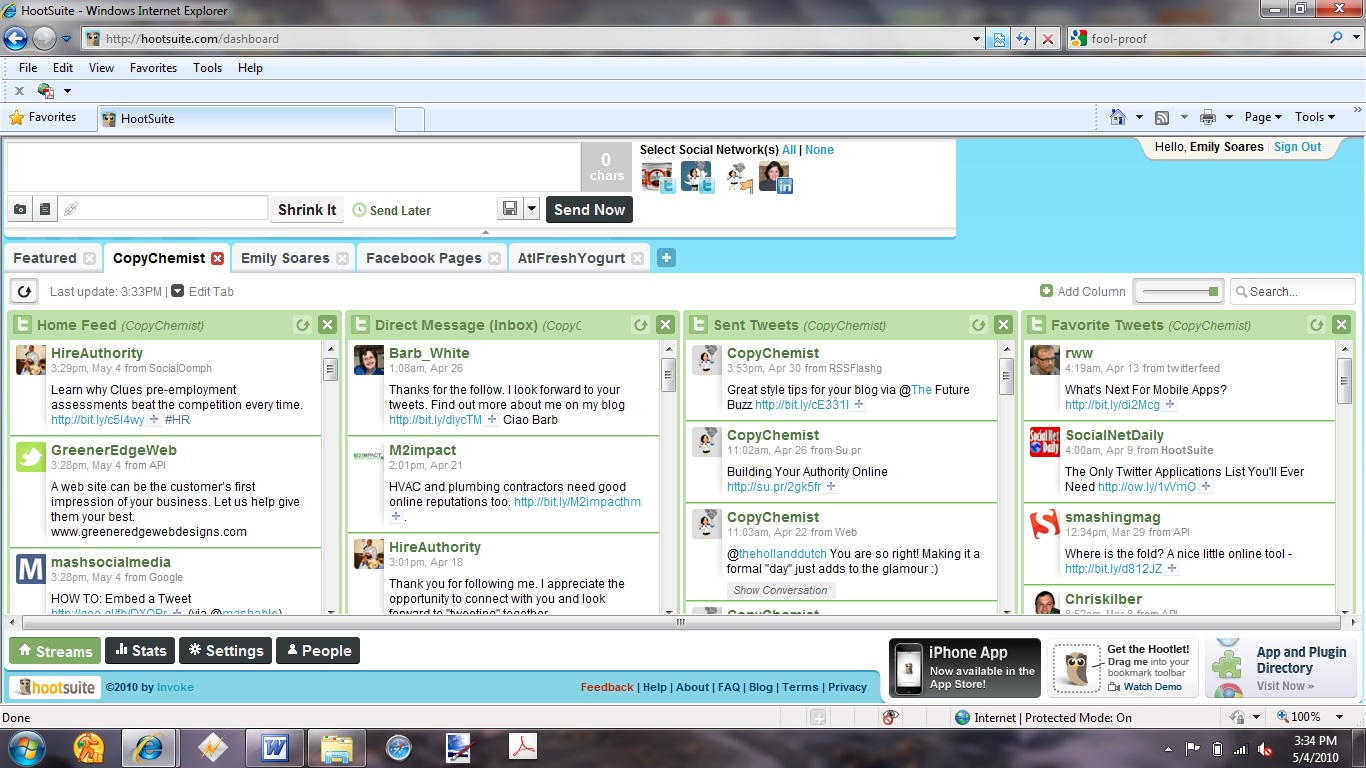This screenshot has width=1366, height=768.
Task: Click Send Later scheduling option
Action: point(392,211)
